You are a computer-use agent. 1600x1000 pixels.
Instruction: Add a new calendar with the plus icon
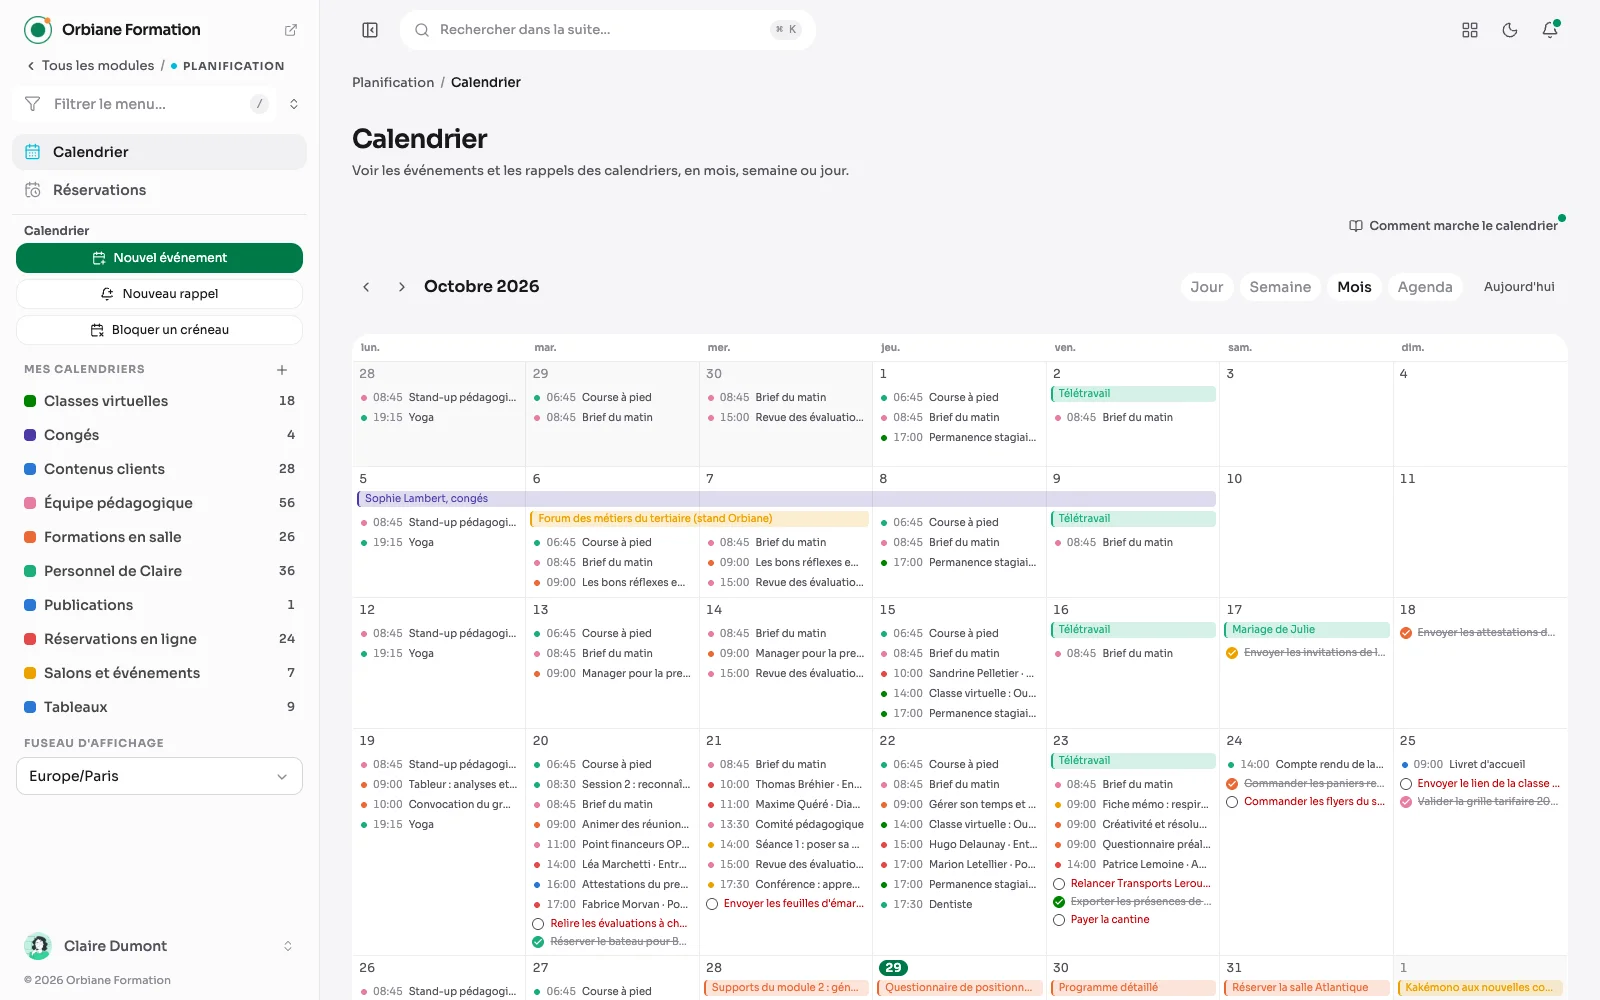(x=282, y=370)
